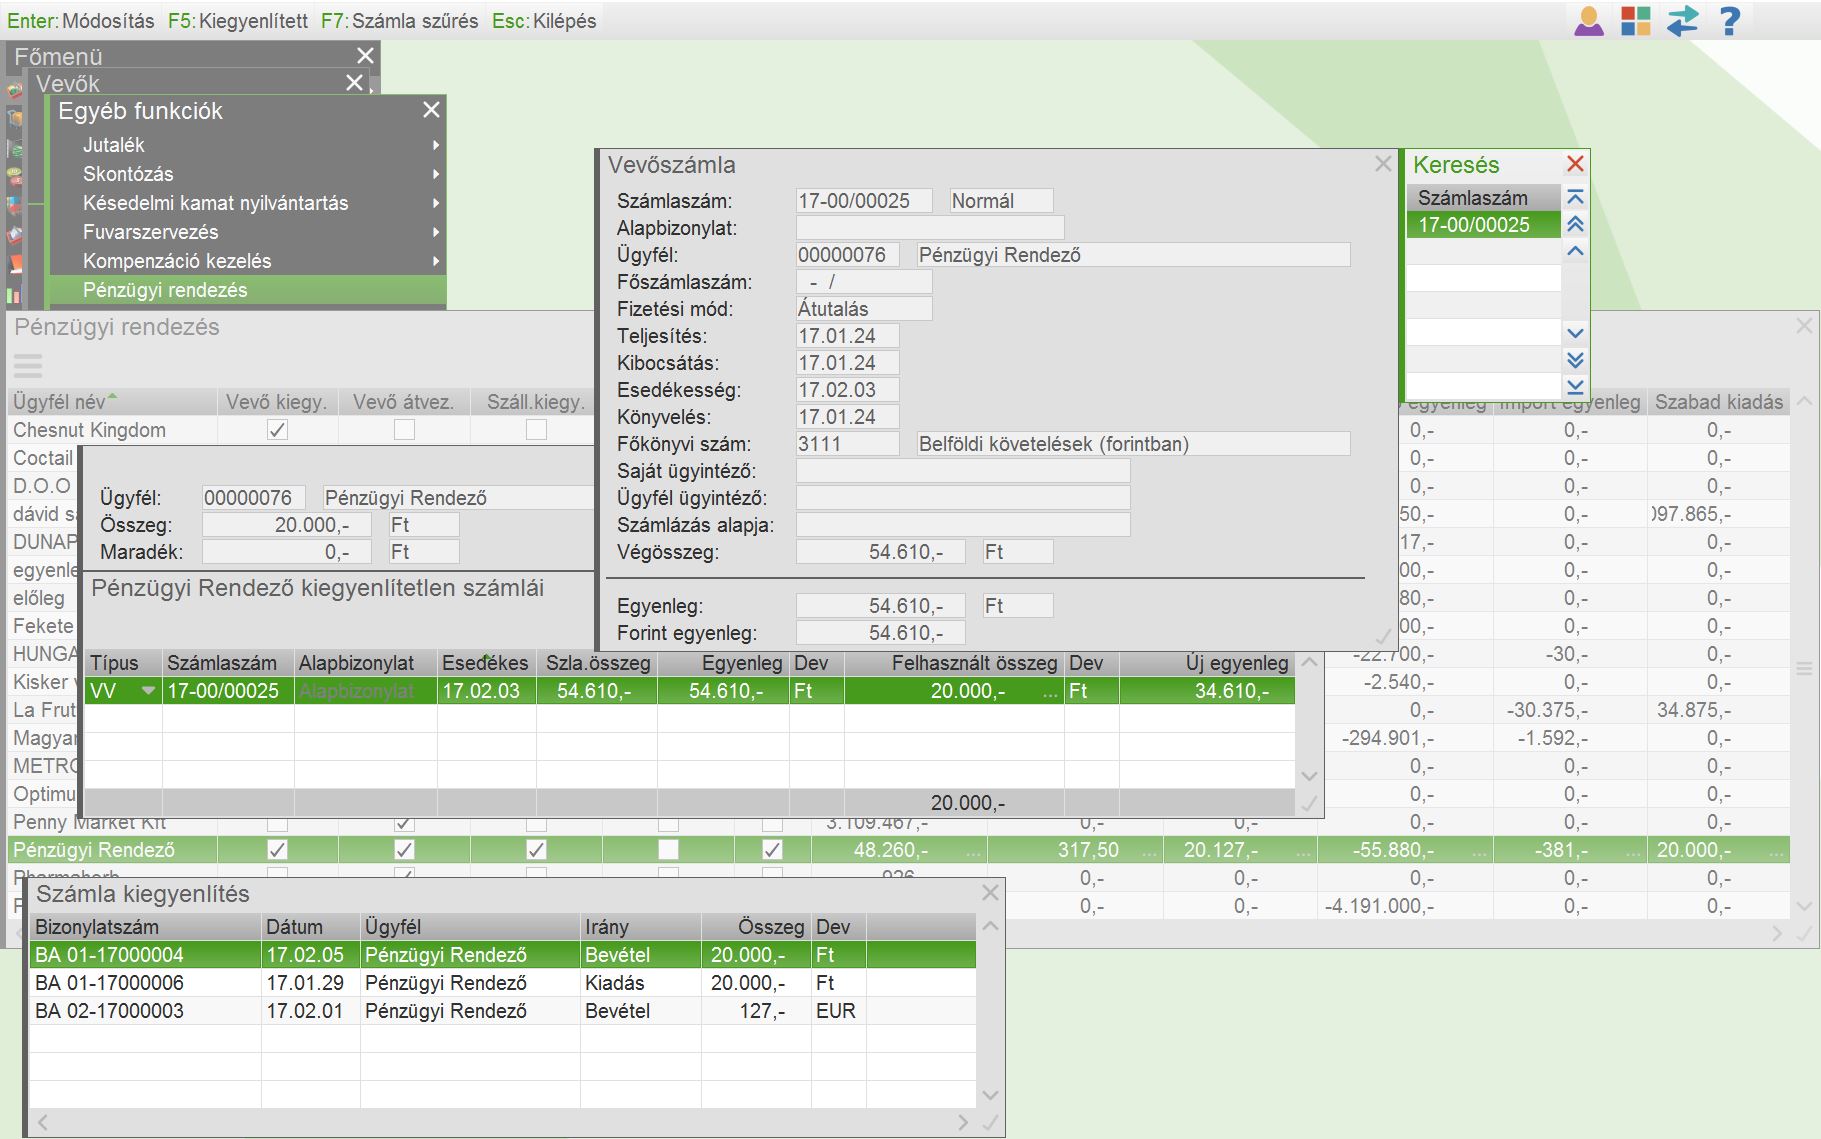Toggle Száll.kiegy. checkbox for Chesnut Kingdom
1821x1139 pixels.
(x=537, y=430)
